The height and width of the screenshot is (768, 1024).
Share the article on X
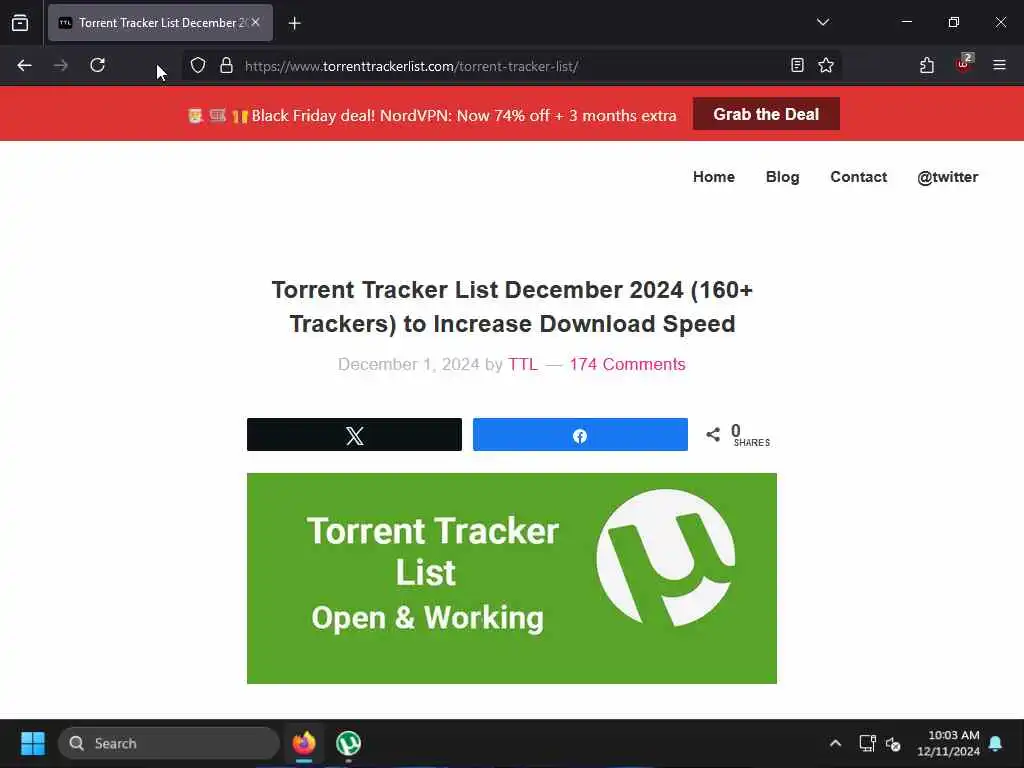[x=354, y=434]
